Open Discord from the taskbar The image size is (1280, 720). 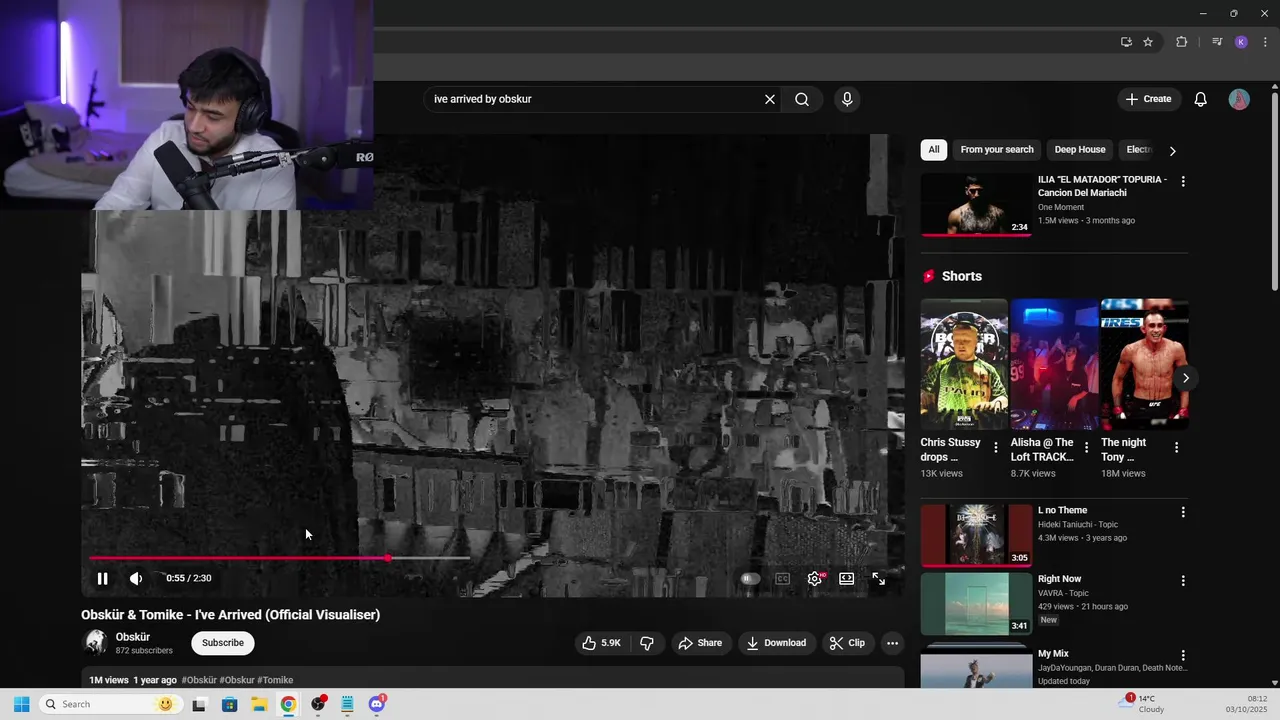point(377,704)
